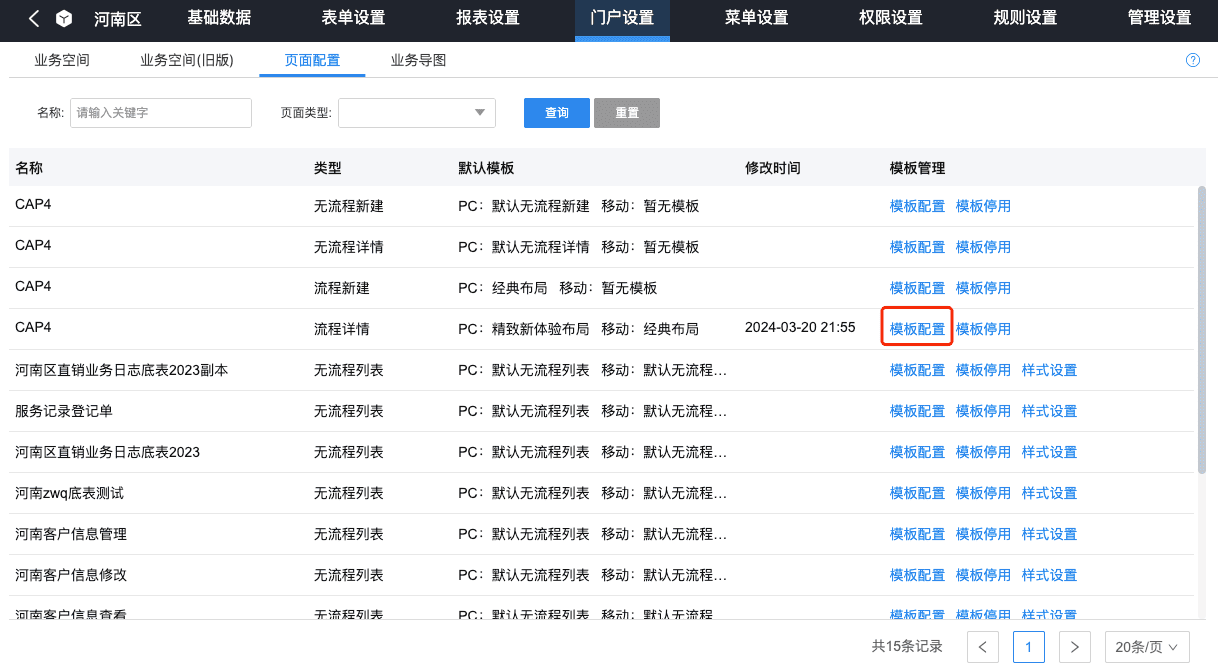Click 模板停用 for 无流程新建 row
Image resolution: width=1218 pixels, height=672 pixels.
pyautogui.click(x=983, y=206)
